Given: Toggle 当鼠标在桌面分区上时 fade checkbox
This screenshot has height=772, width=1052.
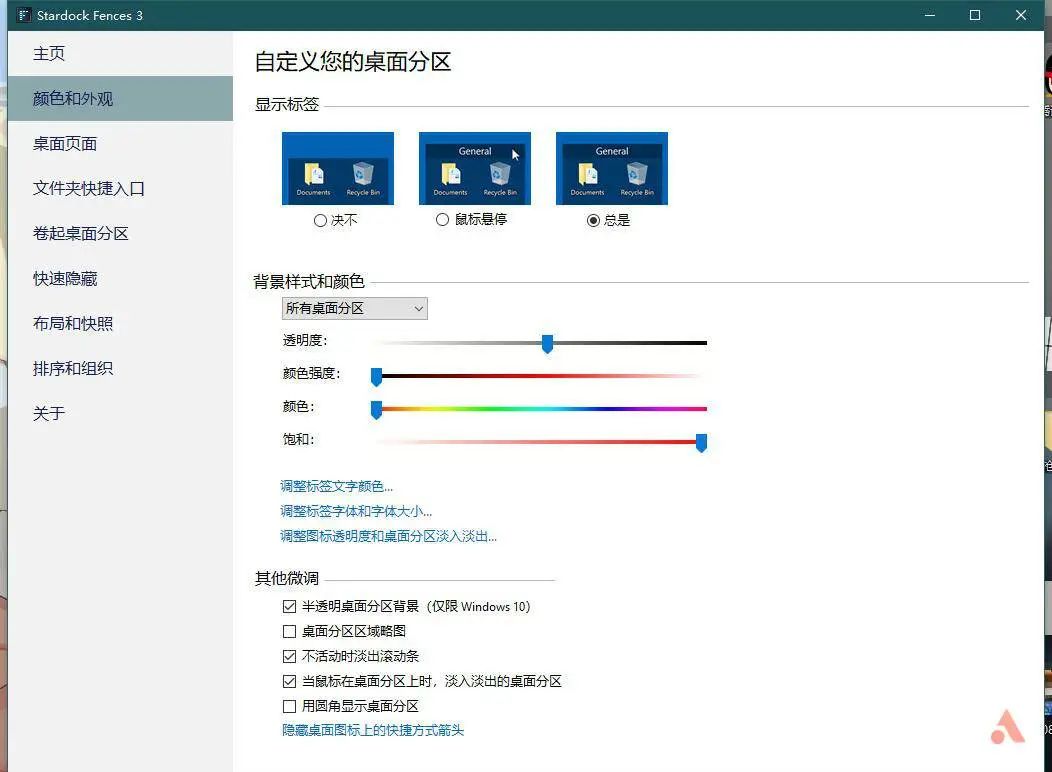Looking at the screenshot, I should pos(289,681).
